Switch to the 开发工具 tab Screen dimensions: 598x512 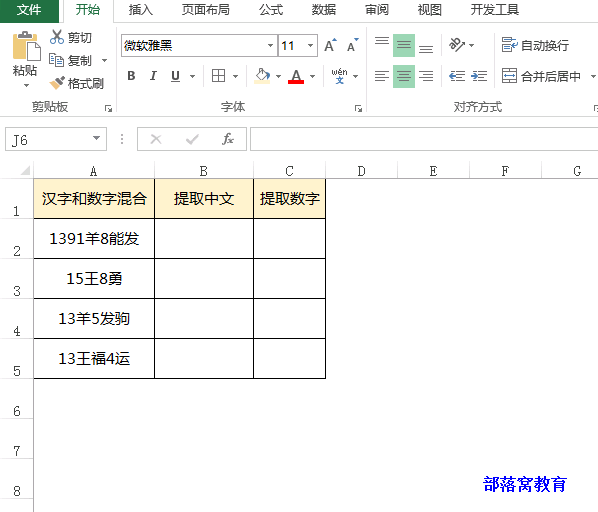[x=495, y=10]
